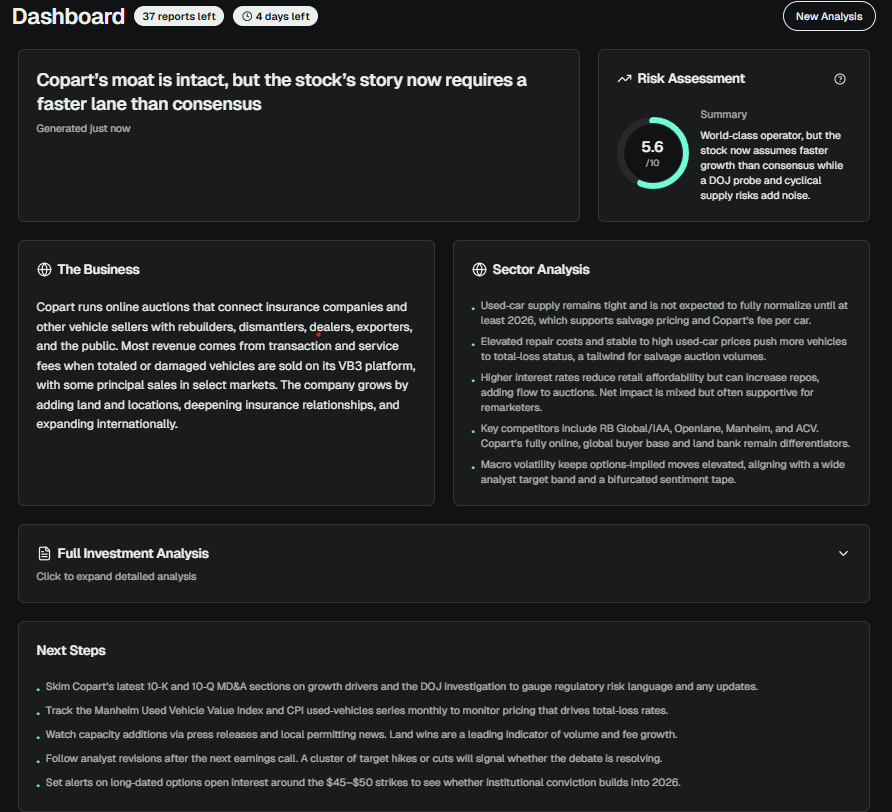Click the Risk Assessment heading
892x812 pixels.
[691, 79]
